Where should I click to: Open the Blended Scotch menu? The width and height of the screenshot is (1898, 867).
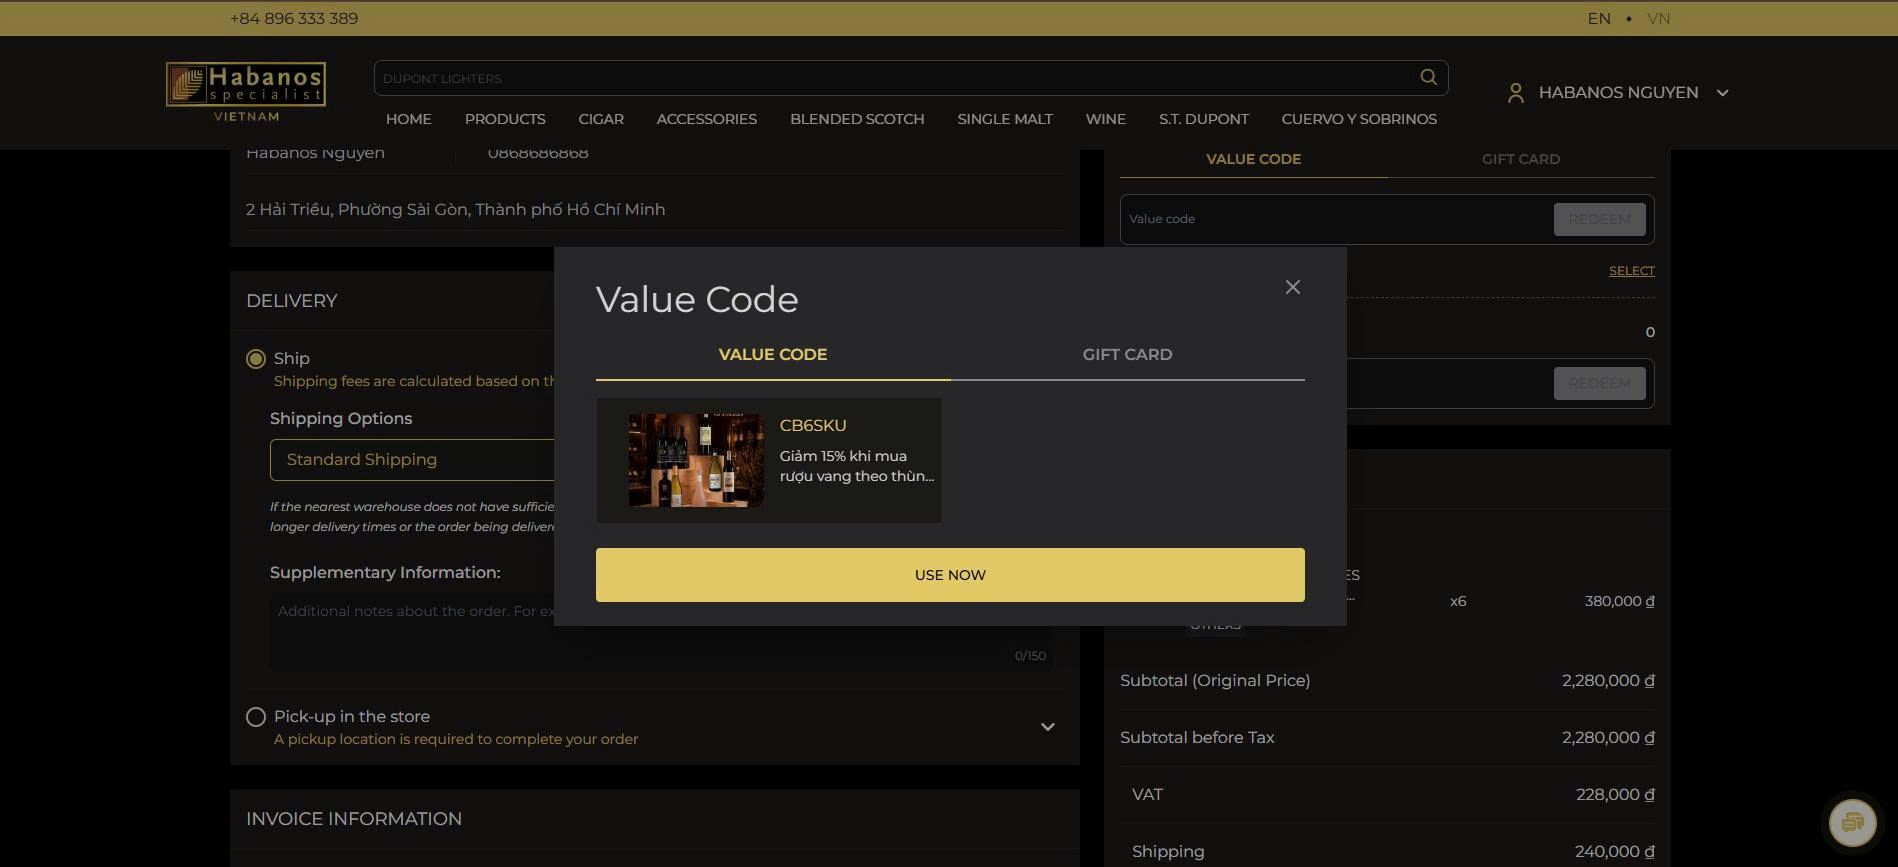pos(857,119)
